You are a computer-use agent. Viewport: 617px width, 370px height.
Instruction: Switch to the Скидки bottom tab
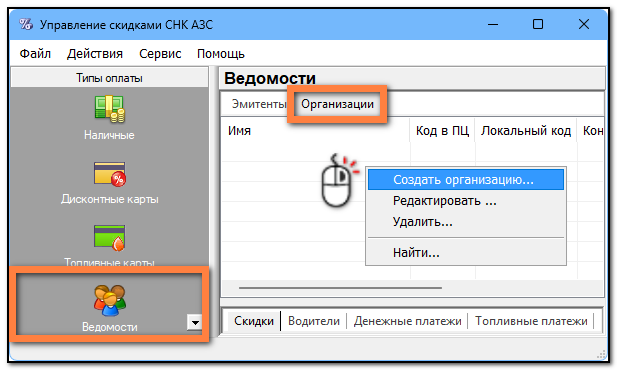click(254, 321)
